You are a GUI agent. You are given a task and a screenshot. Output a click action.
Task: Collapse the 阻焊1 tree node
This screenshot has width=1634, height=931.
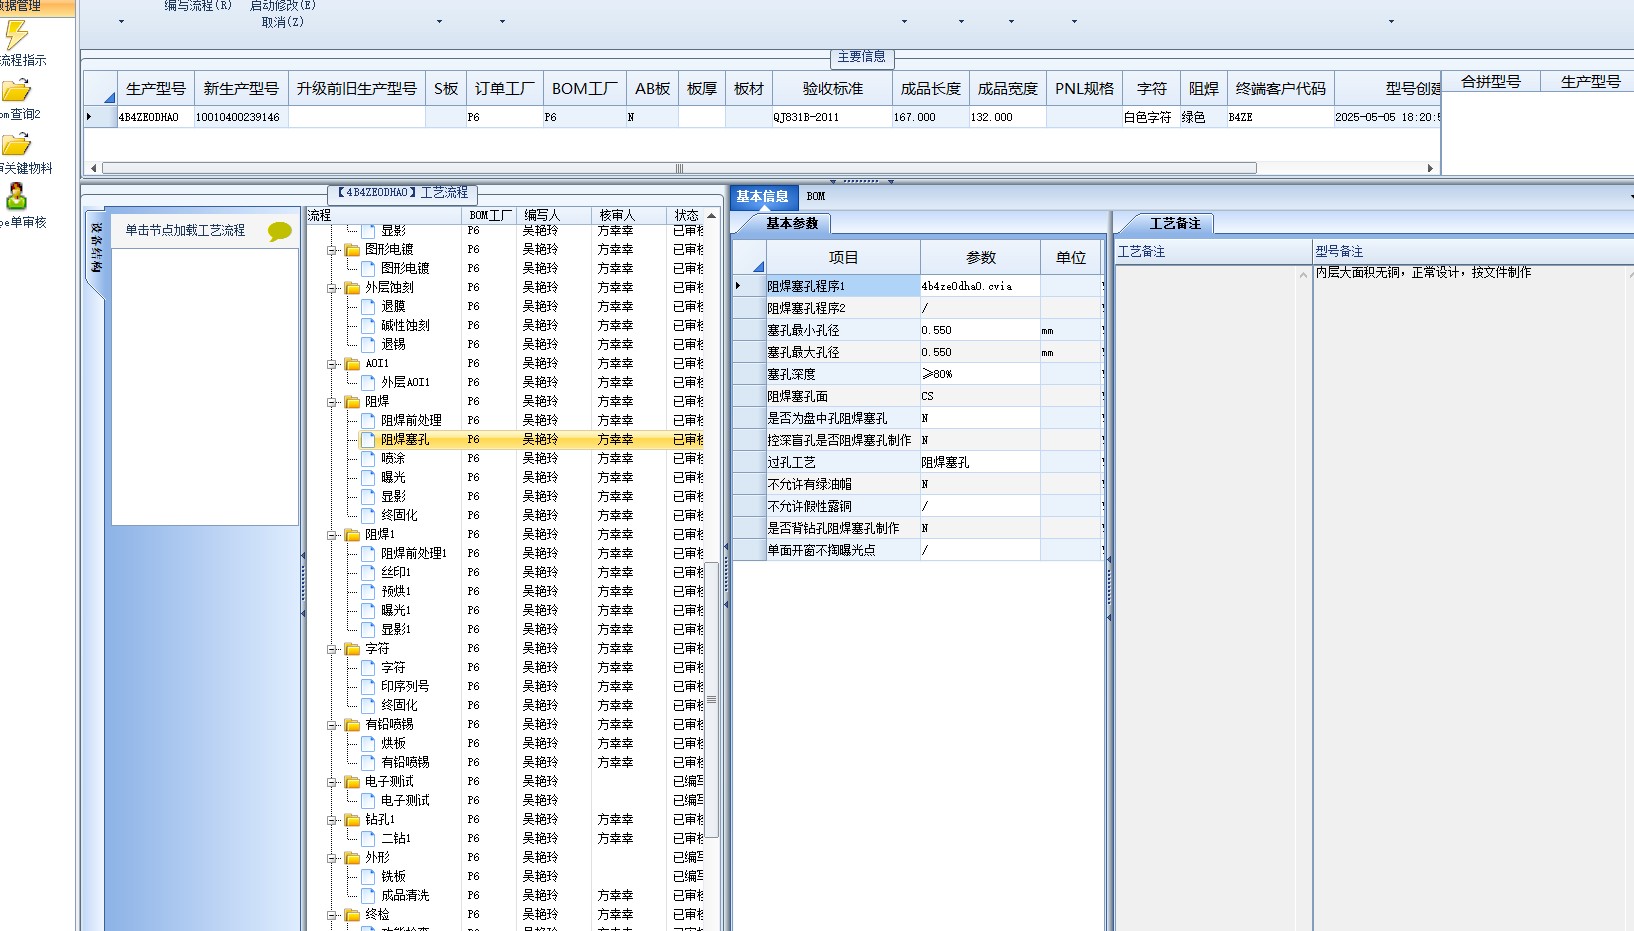point(332,535)
